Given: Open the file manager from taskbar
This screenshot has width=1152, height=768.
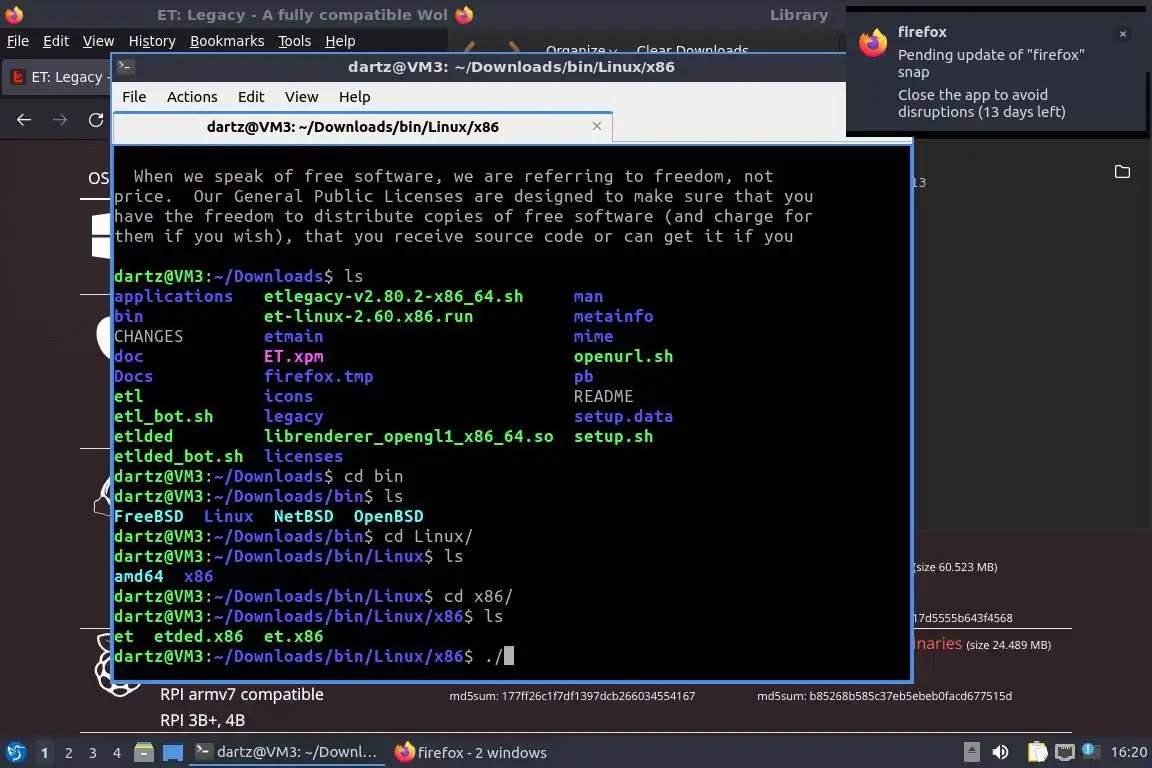Looking at the screenshot, I should 144,752.
